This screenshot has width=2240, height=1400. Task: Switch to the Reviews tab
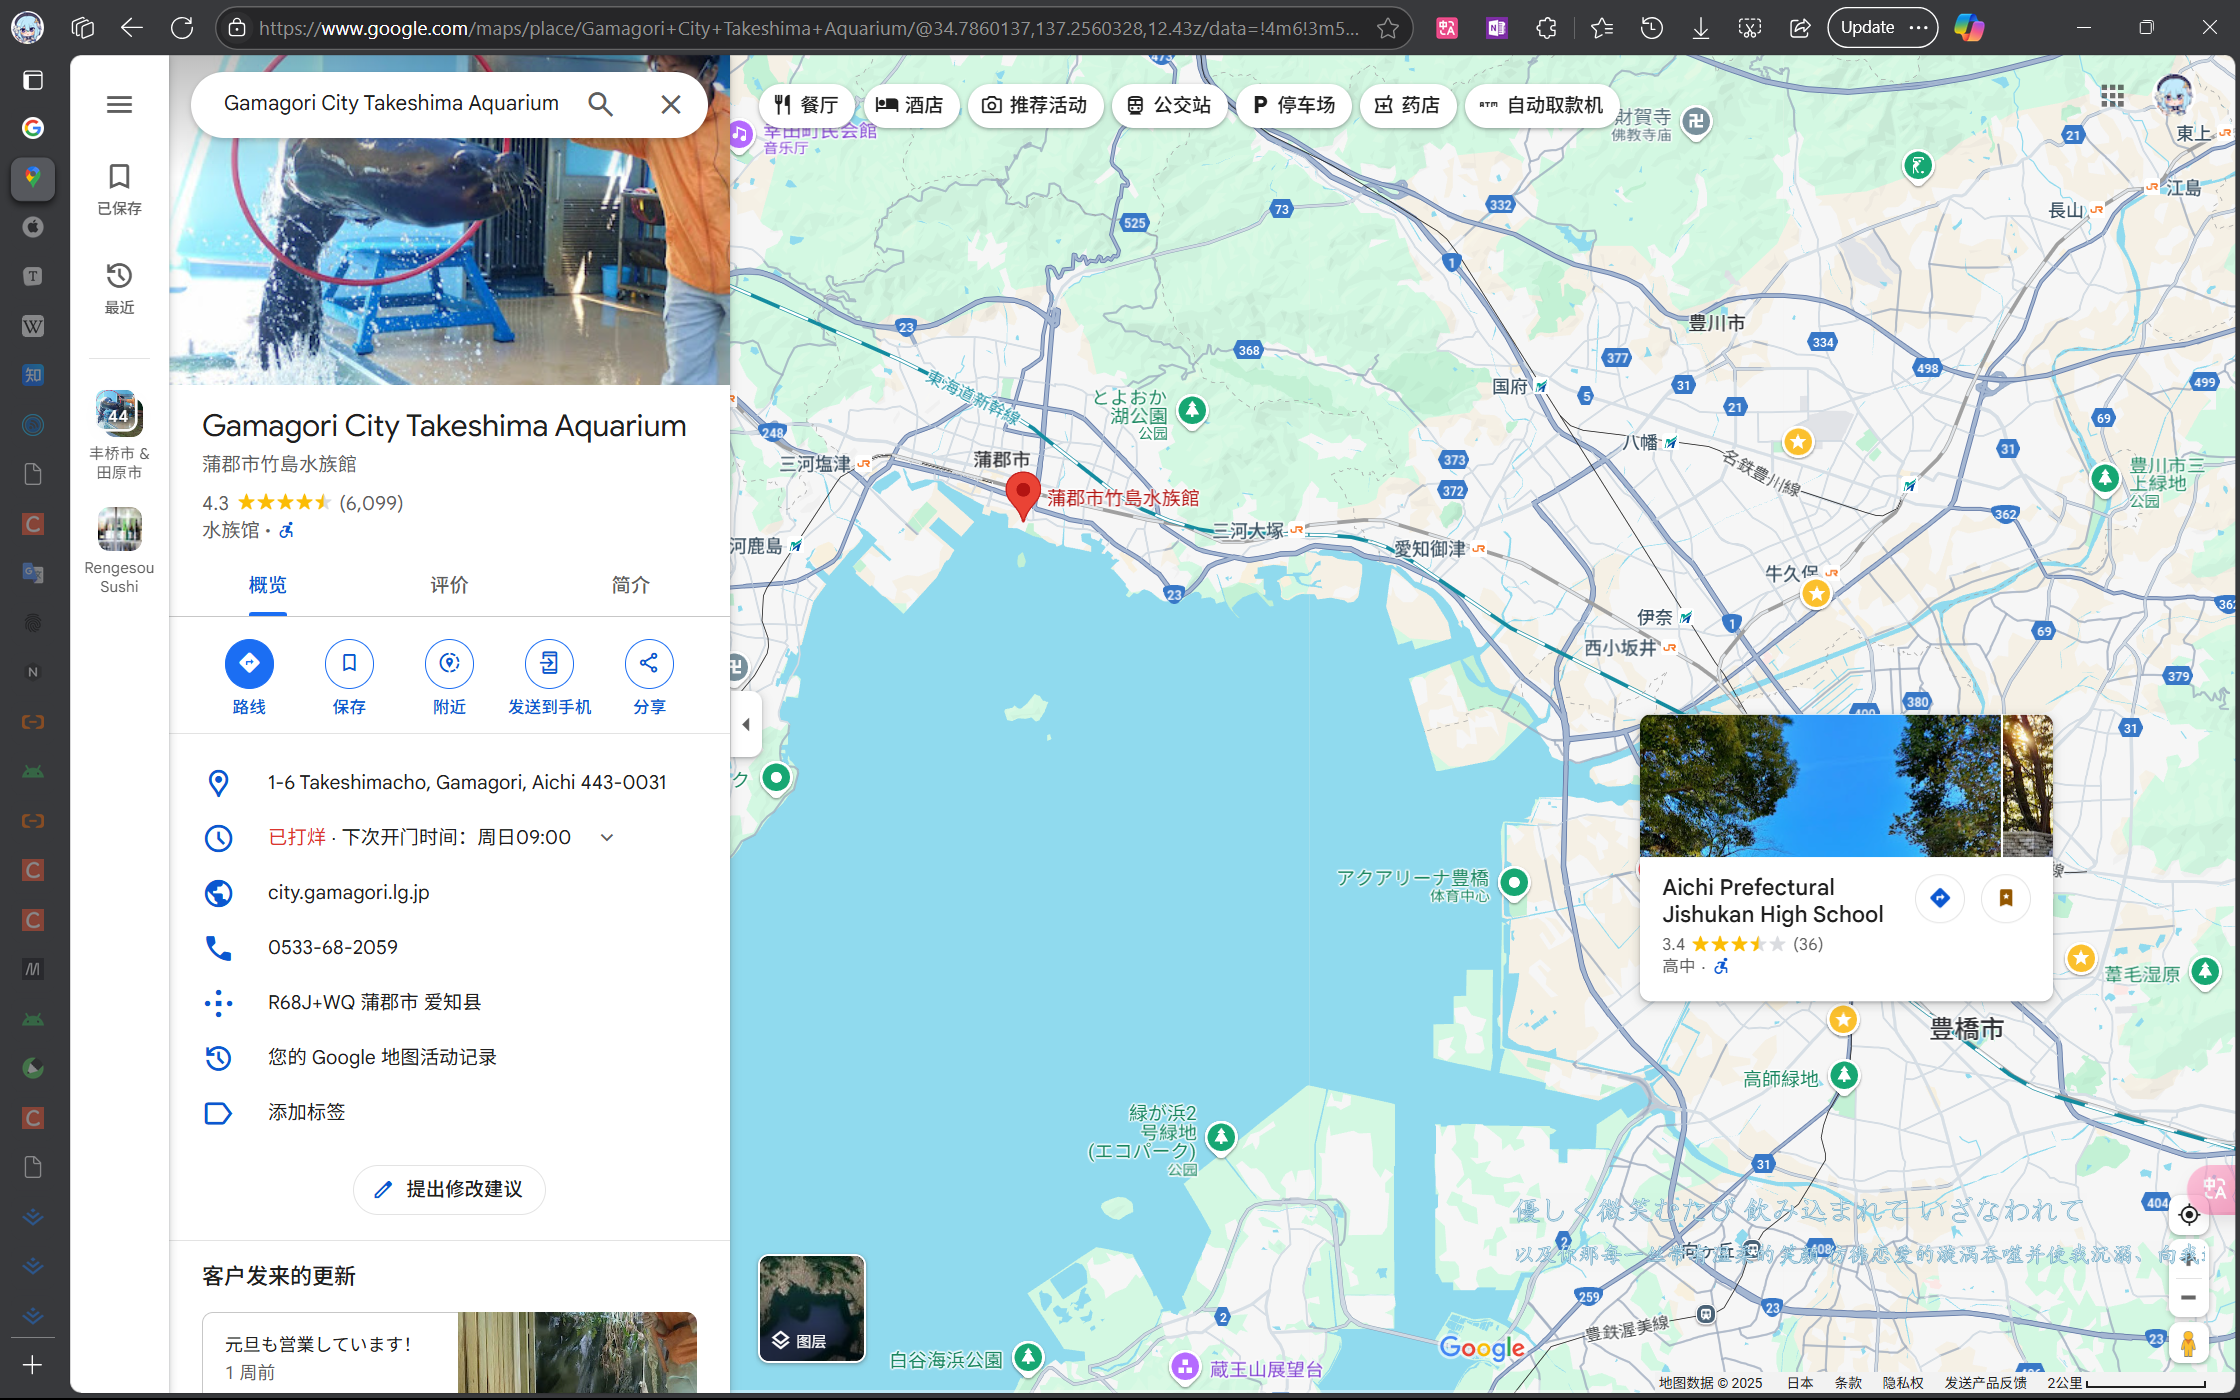point(449,585)
